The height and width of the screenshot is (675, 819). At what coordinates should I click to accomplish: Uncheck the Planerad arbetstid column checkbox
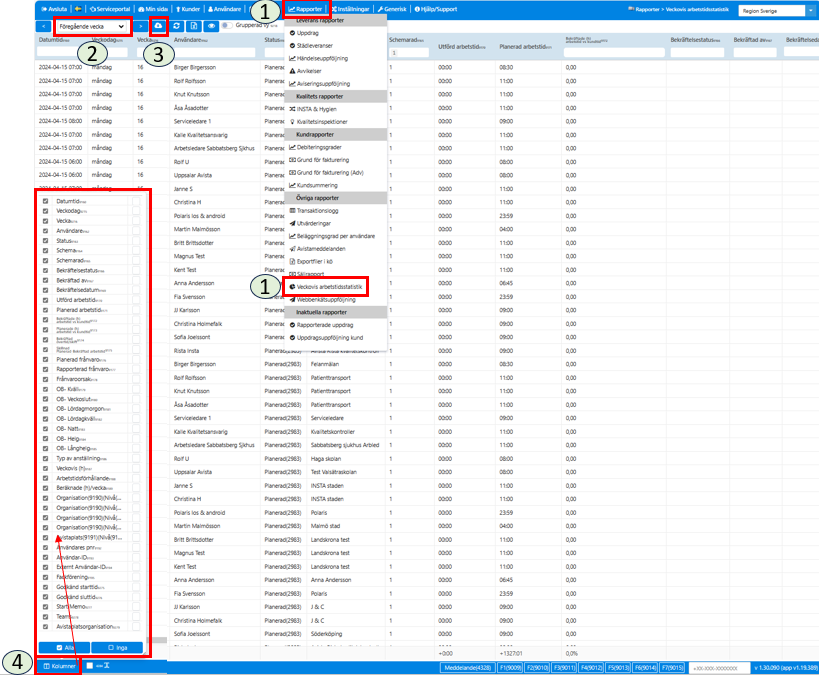click(x=45, y=310)
